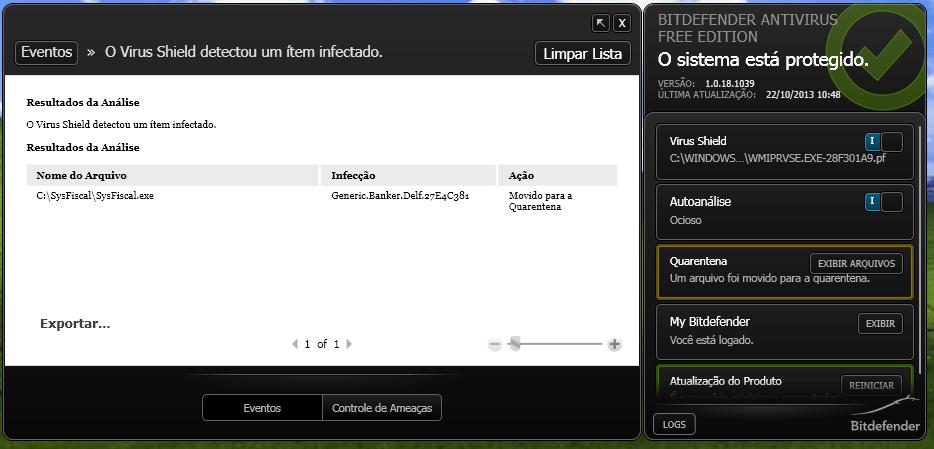The image size is (934, 449).
Task: Click the "1 of 1" page indicator
Action: 322,344
